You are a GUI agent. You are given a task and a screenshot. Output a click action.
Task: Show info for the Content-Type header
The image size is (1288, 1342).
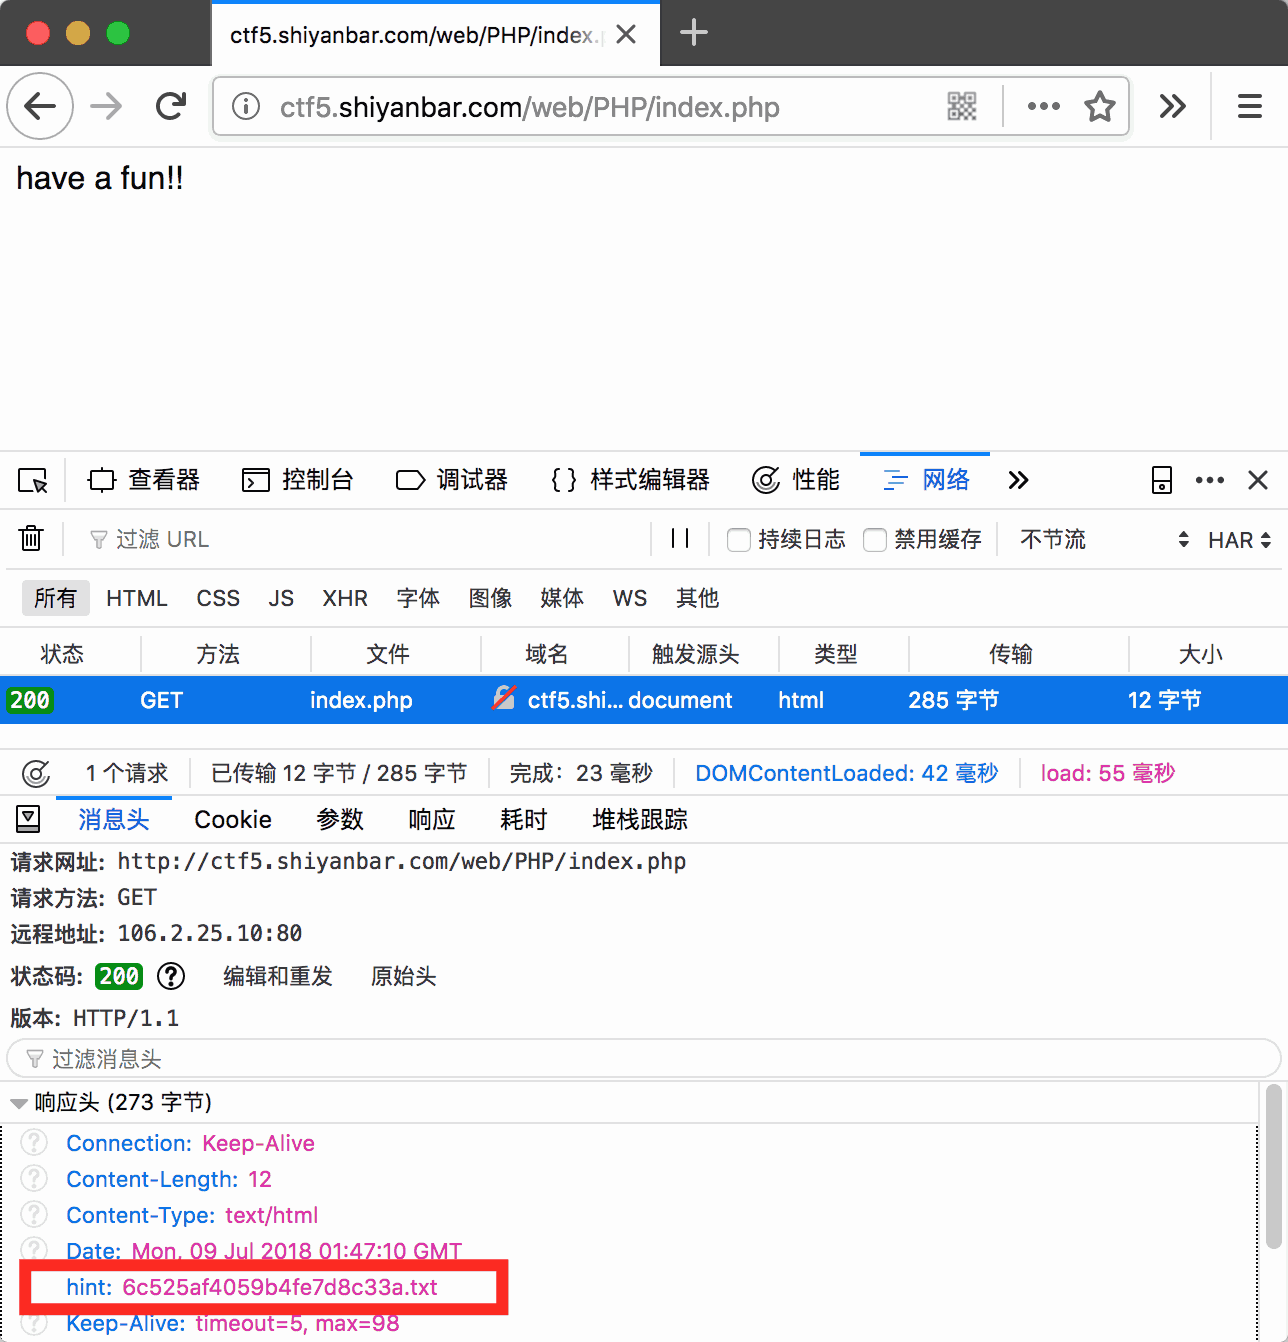(x=34, y=1215)
